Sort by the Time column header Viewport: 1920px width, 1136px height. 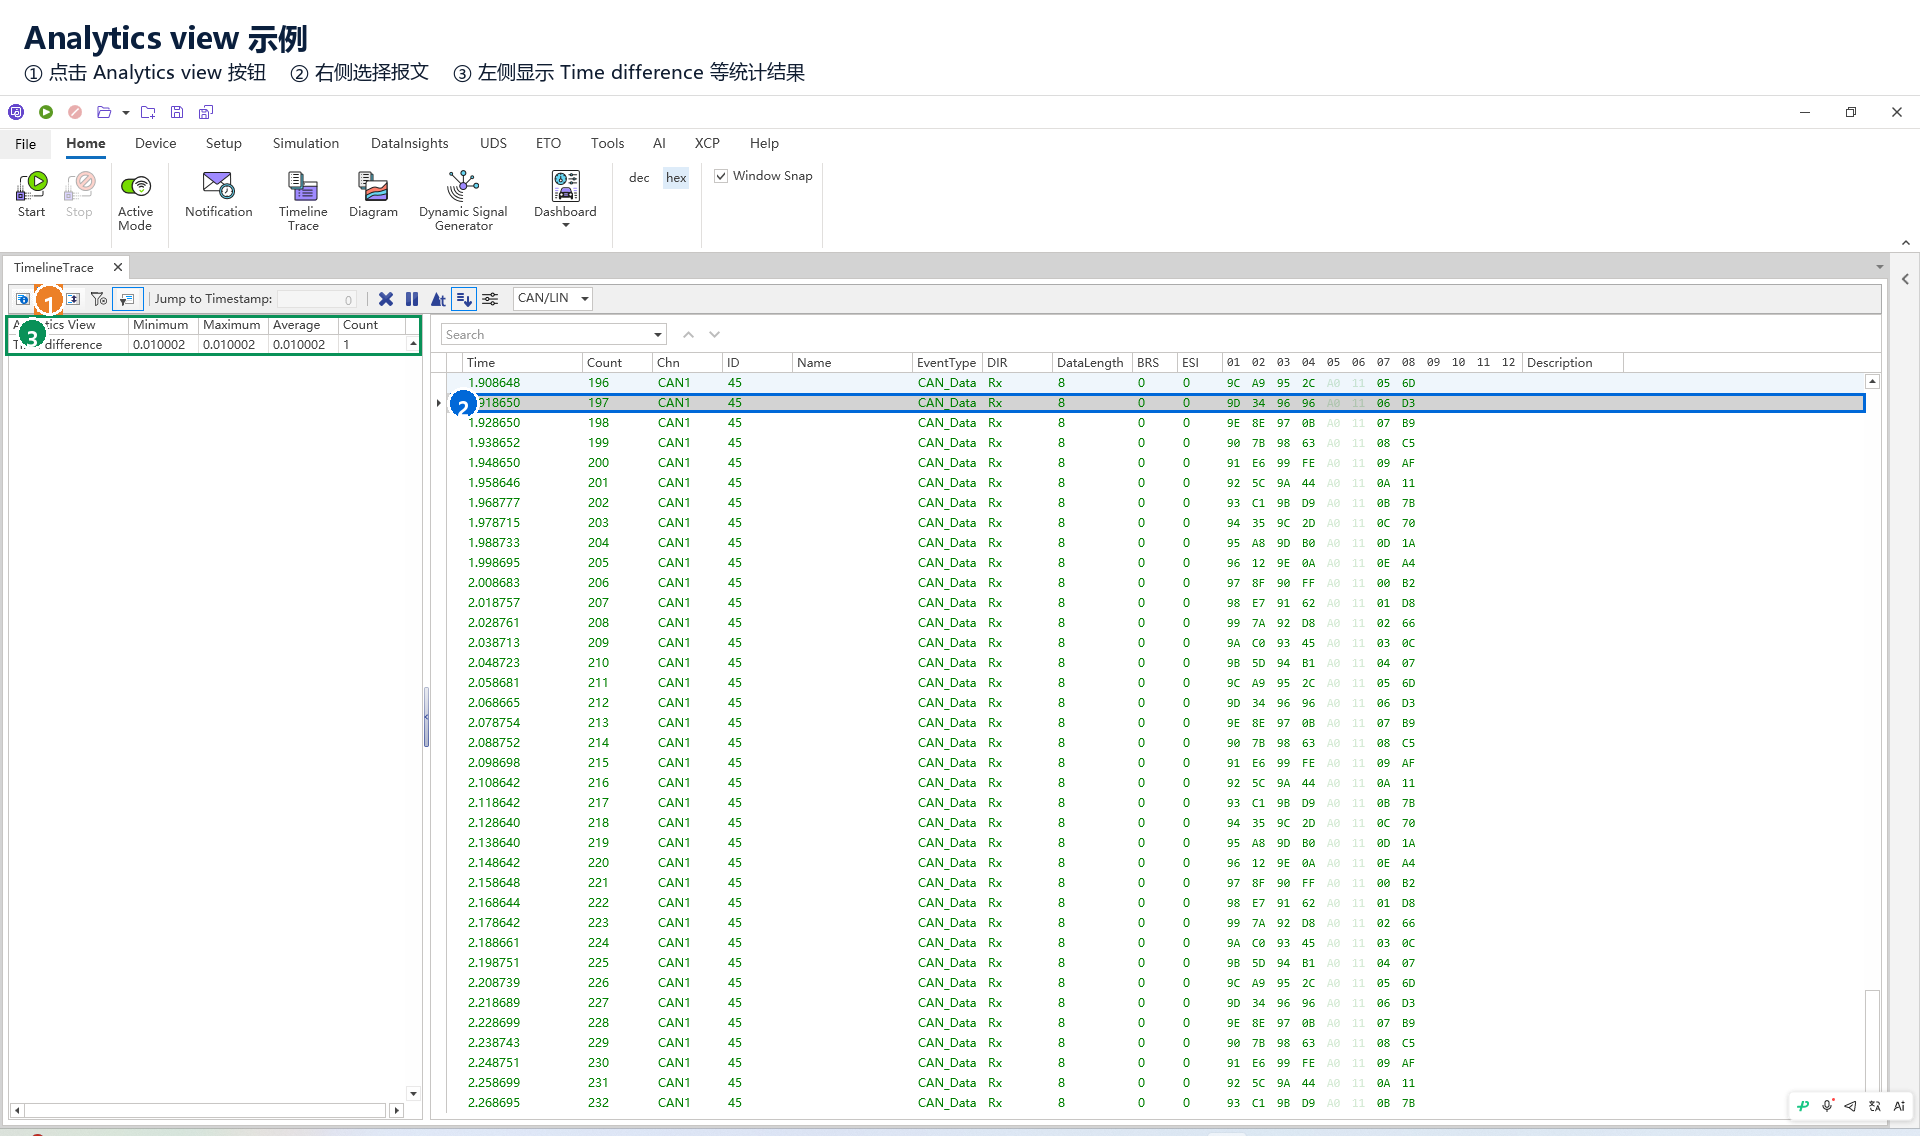click(x=522, y=363)
